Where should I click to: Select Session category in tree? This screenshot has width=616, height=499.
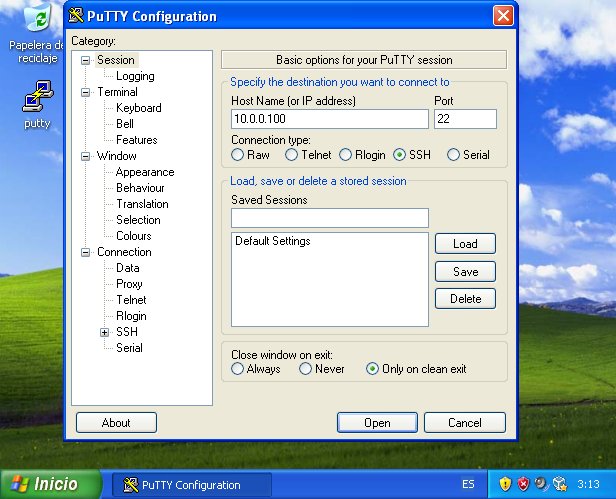pos(116,60)
